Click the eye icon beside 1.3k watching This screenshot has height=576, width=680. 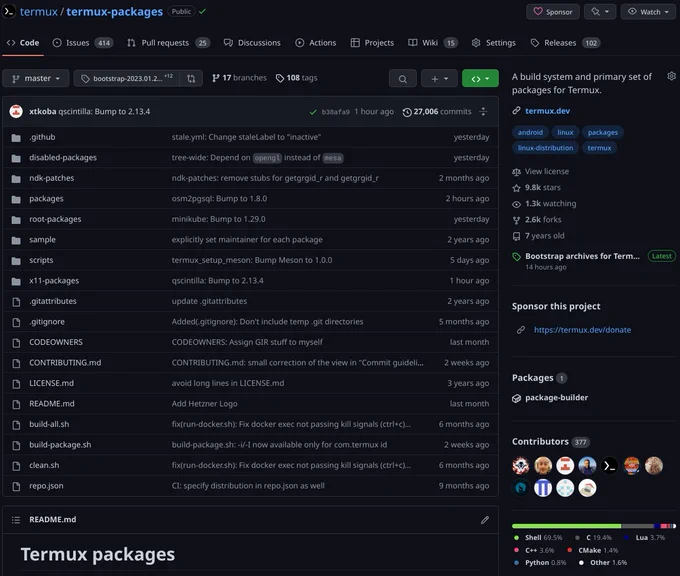(516, 204)
